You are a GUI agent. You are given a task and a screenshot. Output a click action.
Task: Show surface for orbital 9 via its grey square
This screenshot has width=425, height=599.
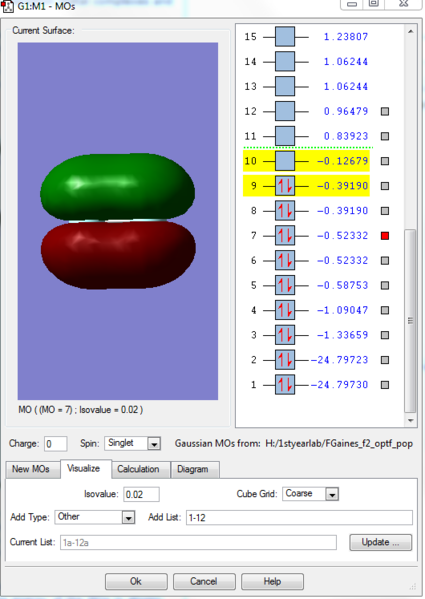pos(385,186)
